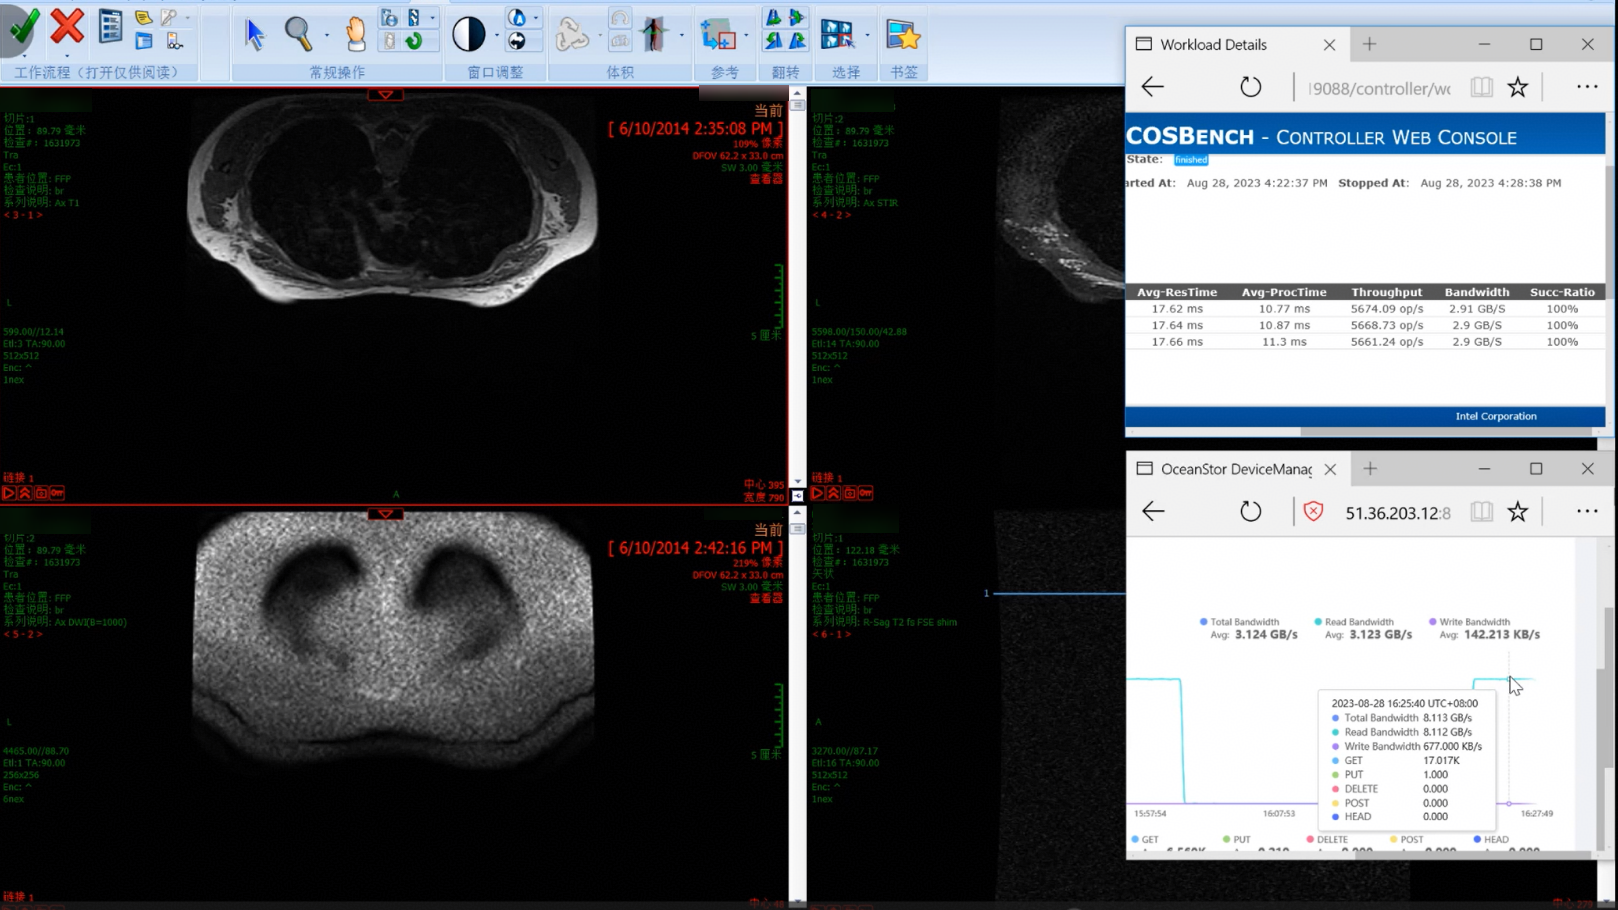Click the pencil edit icon in workflow group
The width and height of the screenshot is (1618, 910).
pyautogui.click(x=170, y=18)
